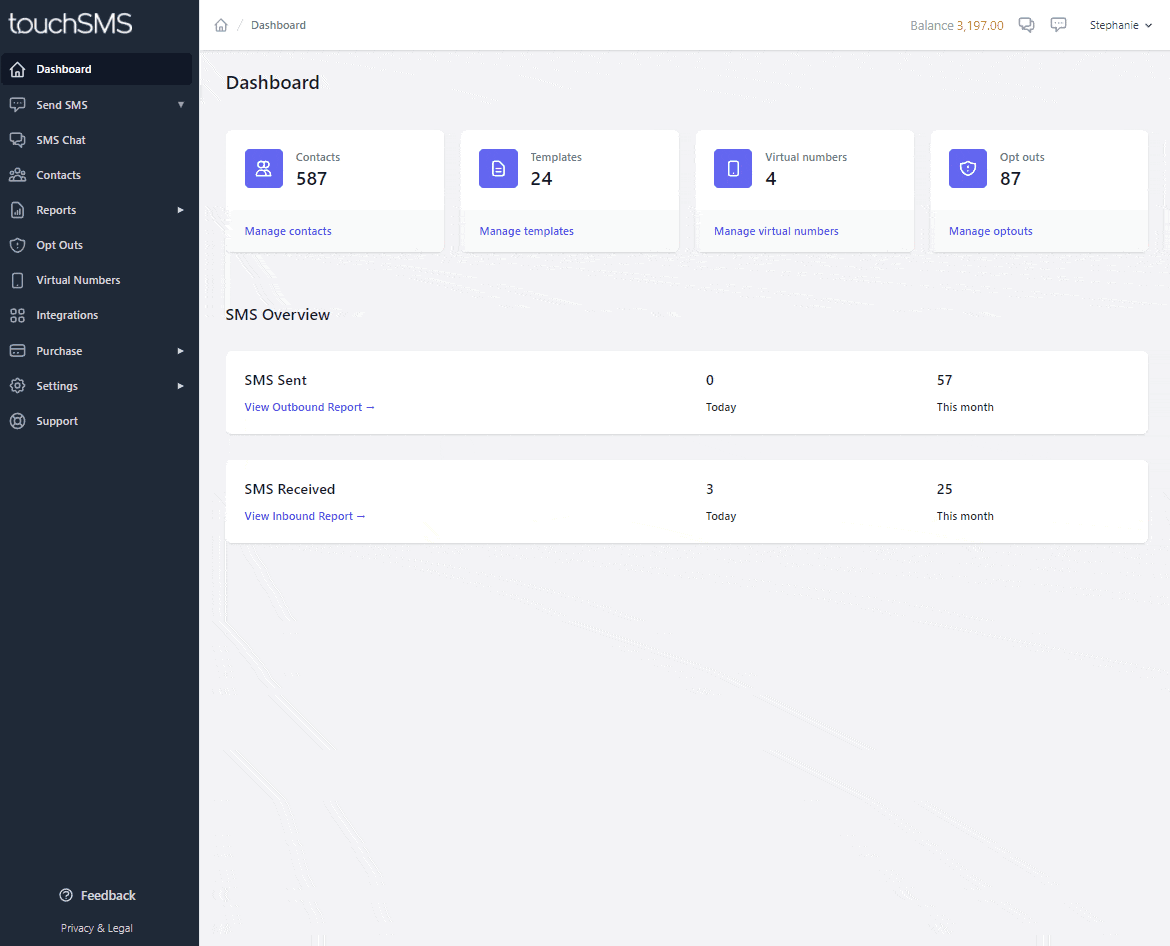The image size is (1170, 946).
Task: Expand the Settings submenu arrow
Action: coord(181,386)
